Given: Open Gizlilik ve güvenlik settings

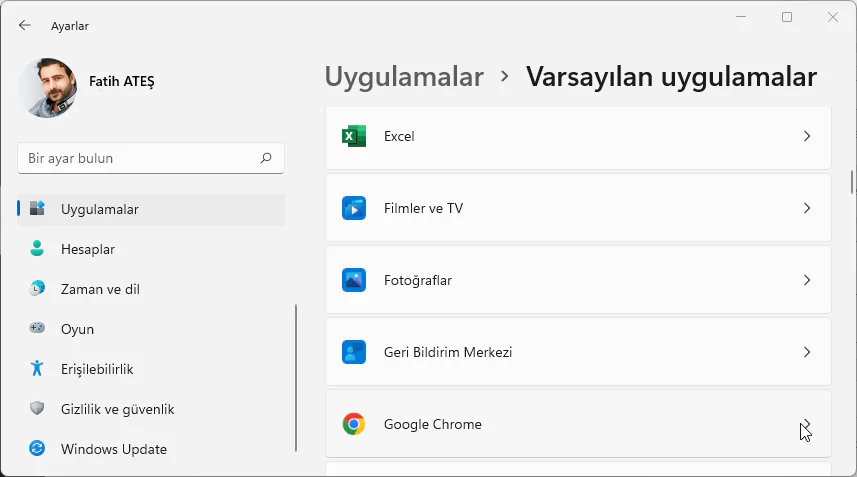Looking at the screenshot, I should tap(117, 409).
